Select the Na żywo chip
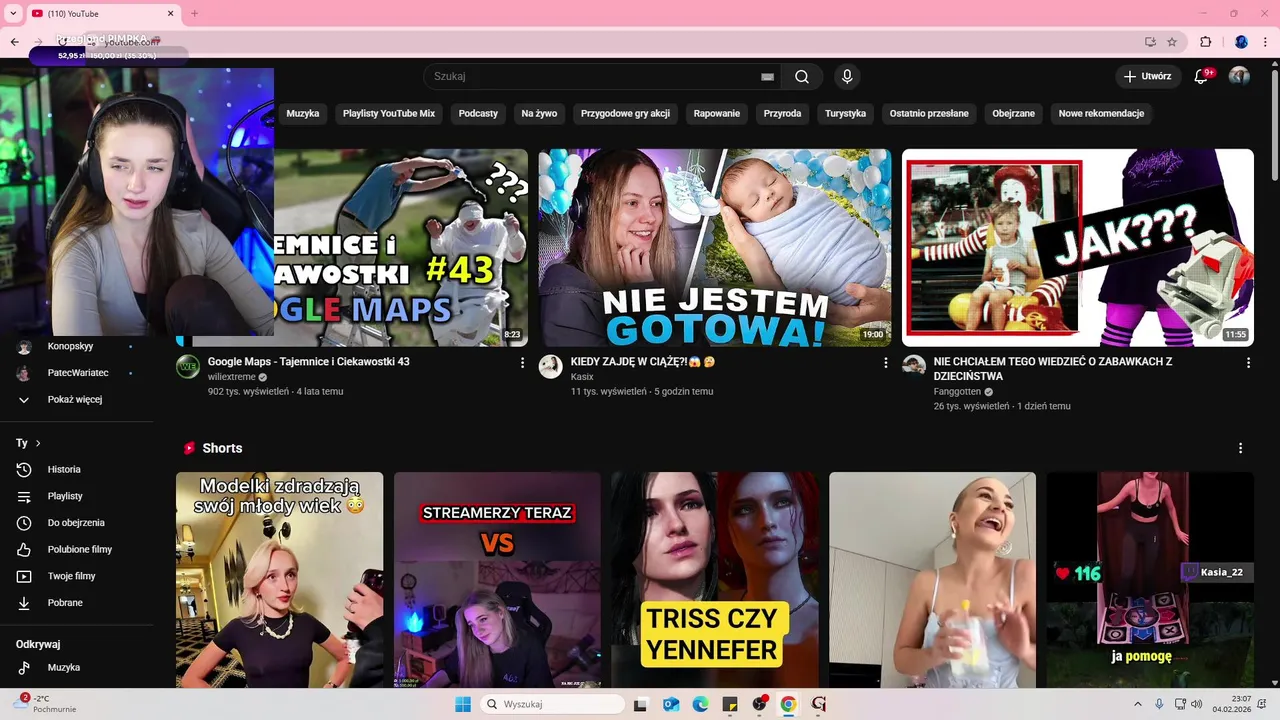 [539, 113]
